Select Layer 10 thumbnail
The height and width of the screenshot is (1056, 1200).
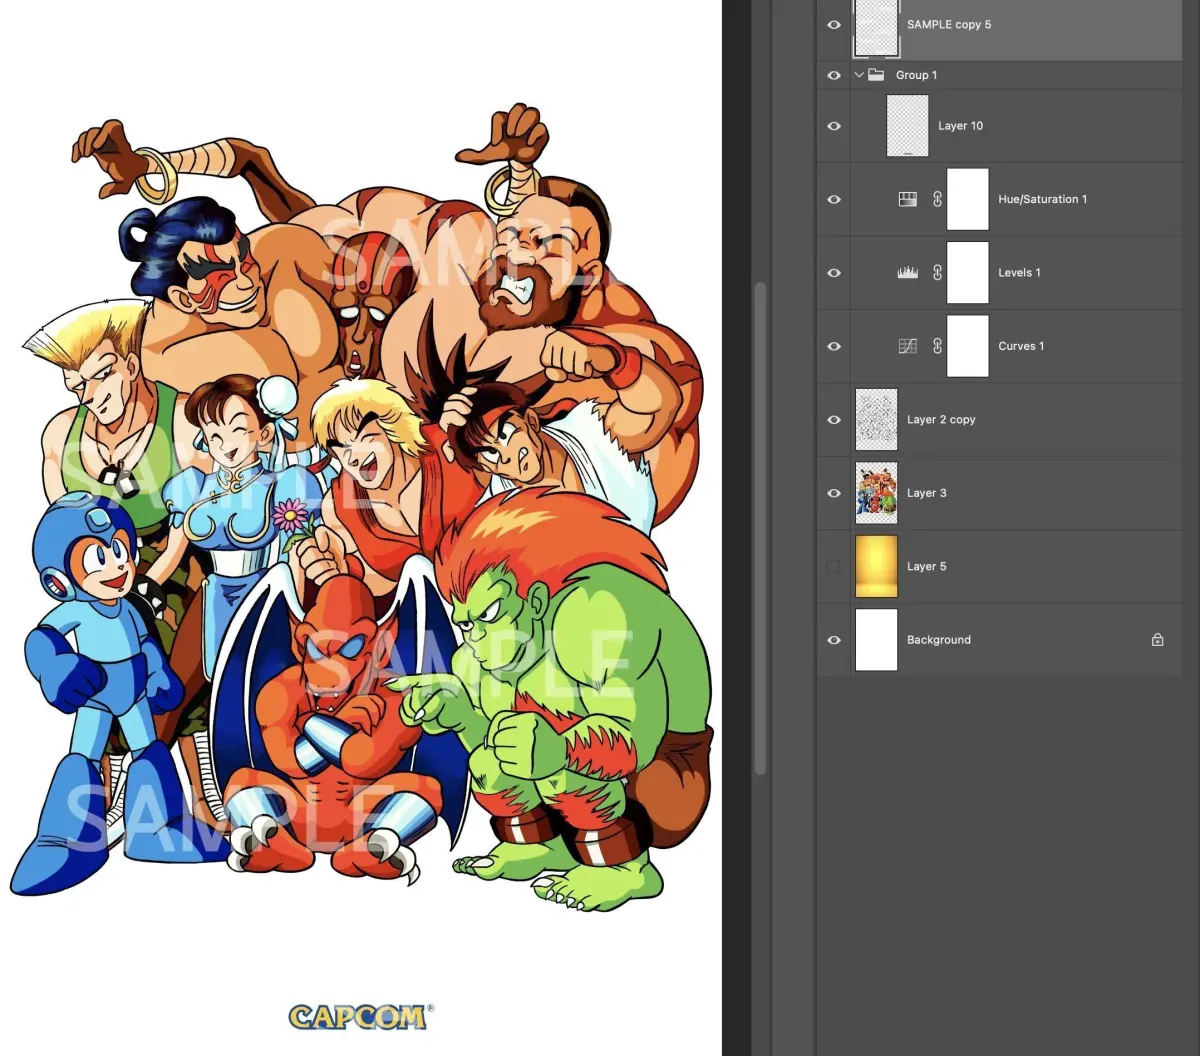click(908, 126)
